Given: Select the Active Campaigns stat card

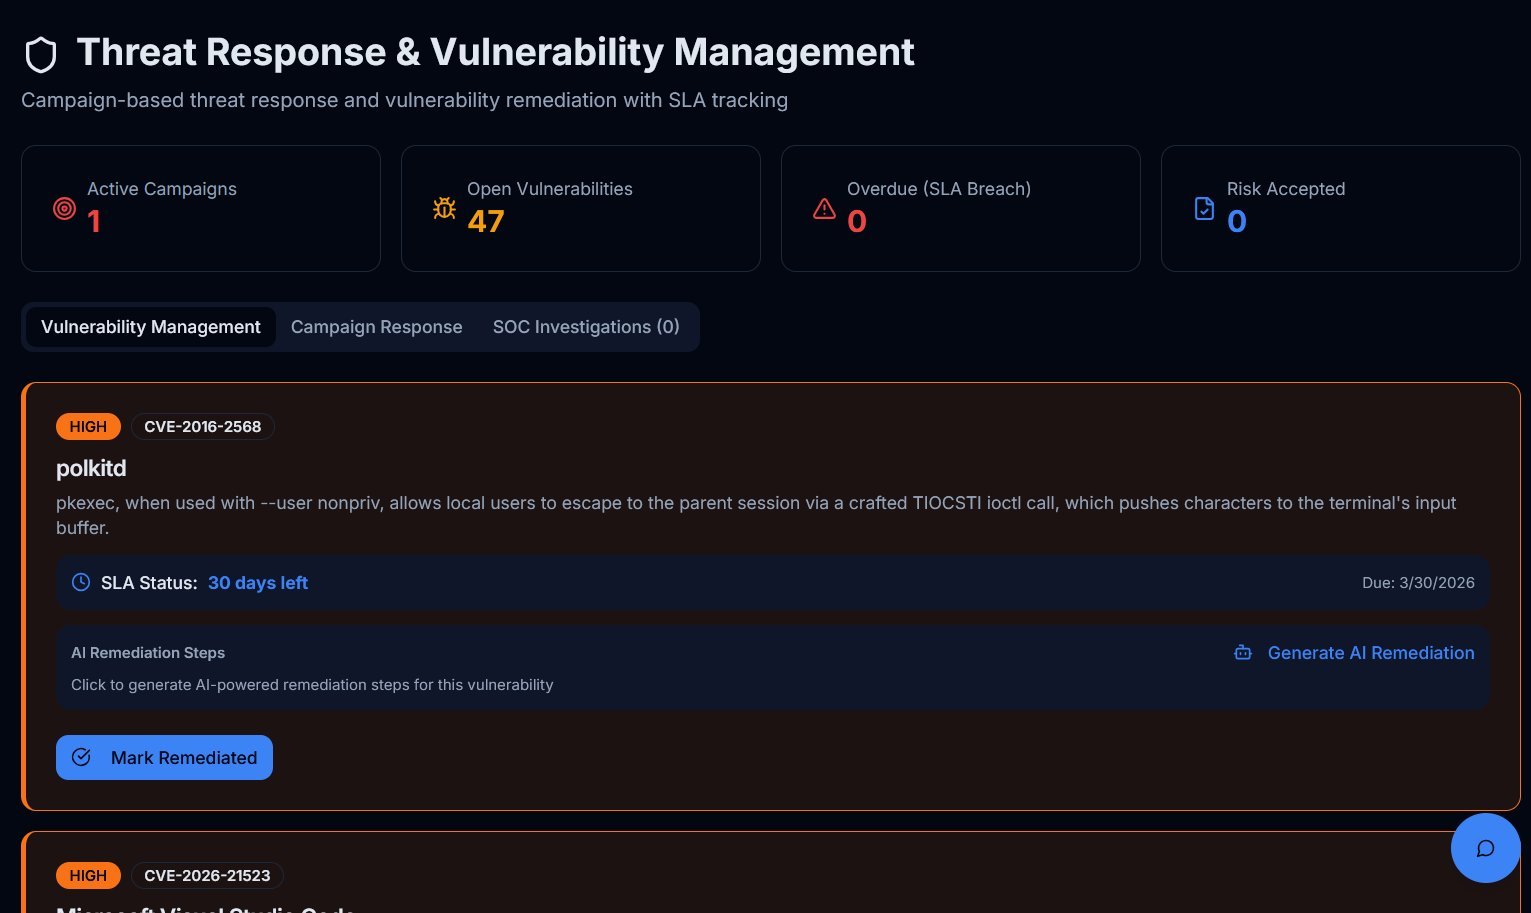Looking at the screenshot, I should 200,208.
